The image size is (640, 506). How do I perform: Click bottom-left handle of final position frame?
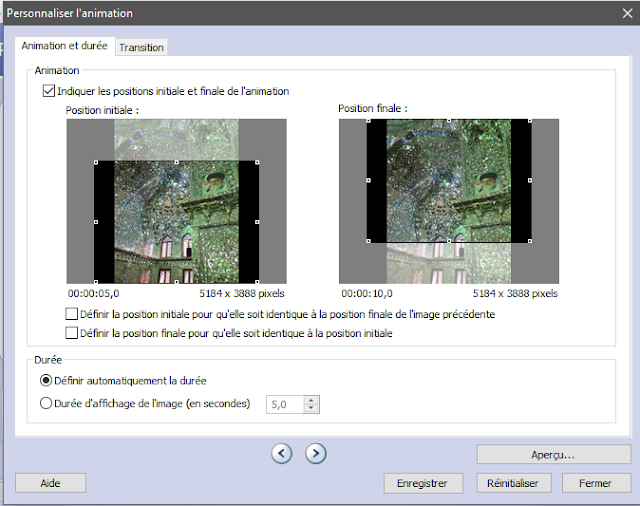(369, 241)
